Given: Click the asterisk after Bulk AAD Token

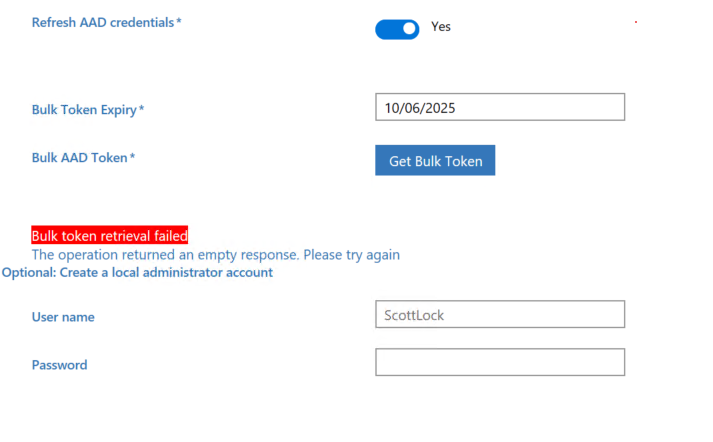Looking at the screenshot, I should click(x=132, y=156).
